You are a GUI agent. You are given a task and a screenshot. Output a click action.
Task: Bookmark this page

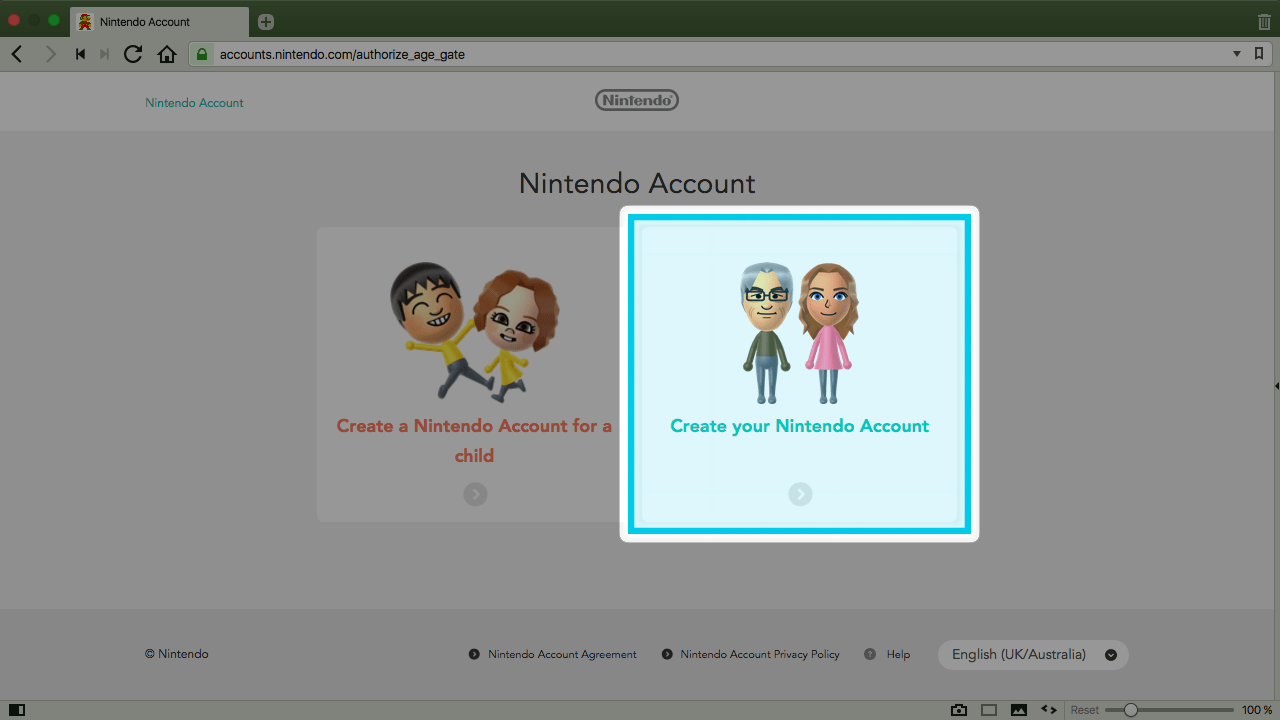(1259, 54)
